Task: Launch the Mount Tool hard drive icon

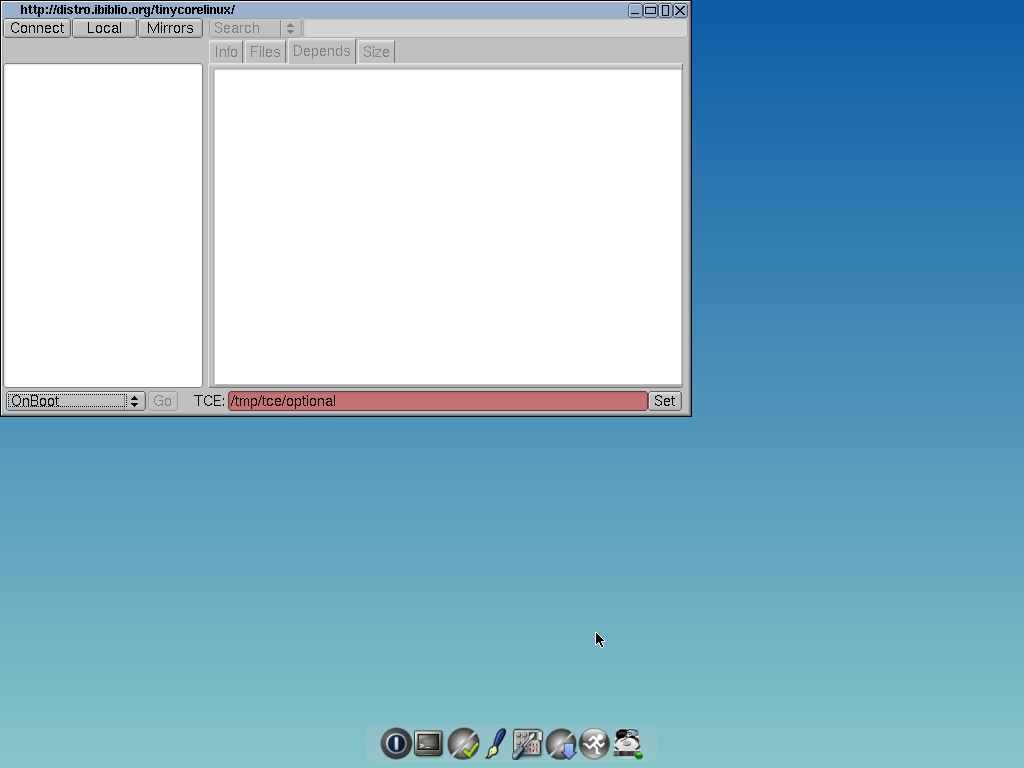Action: coord(628,743)
